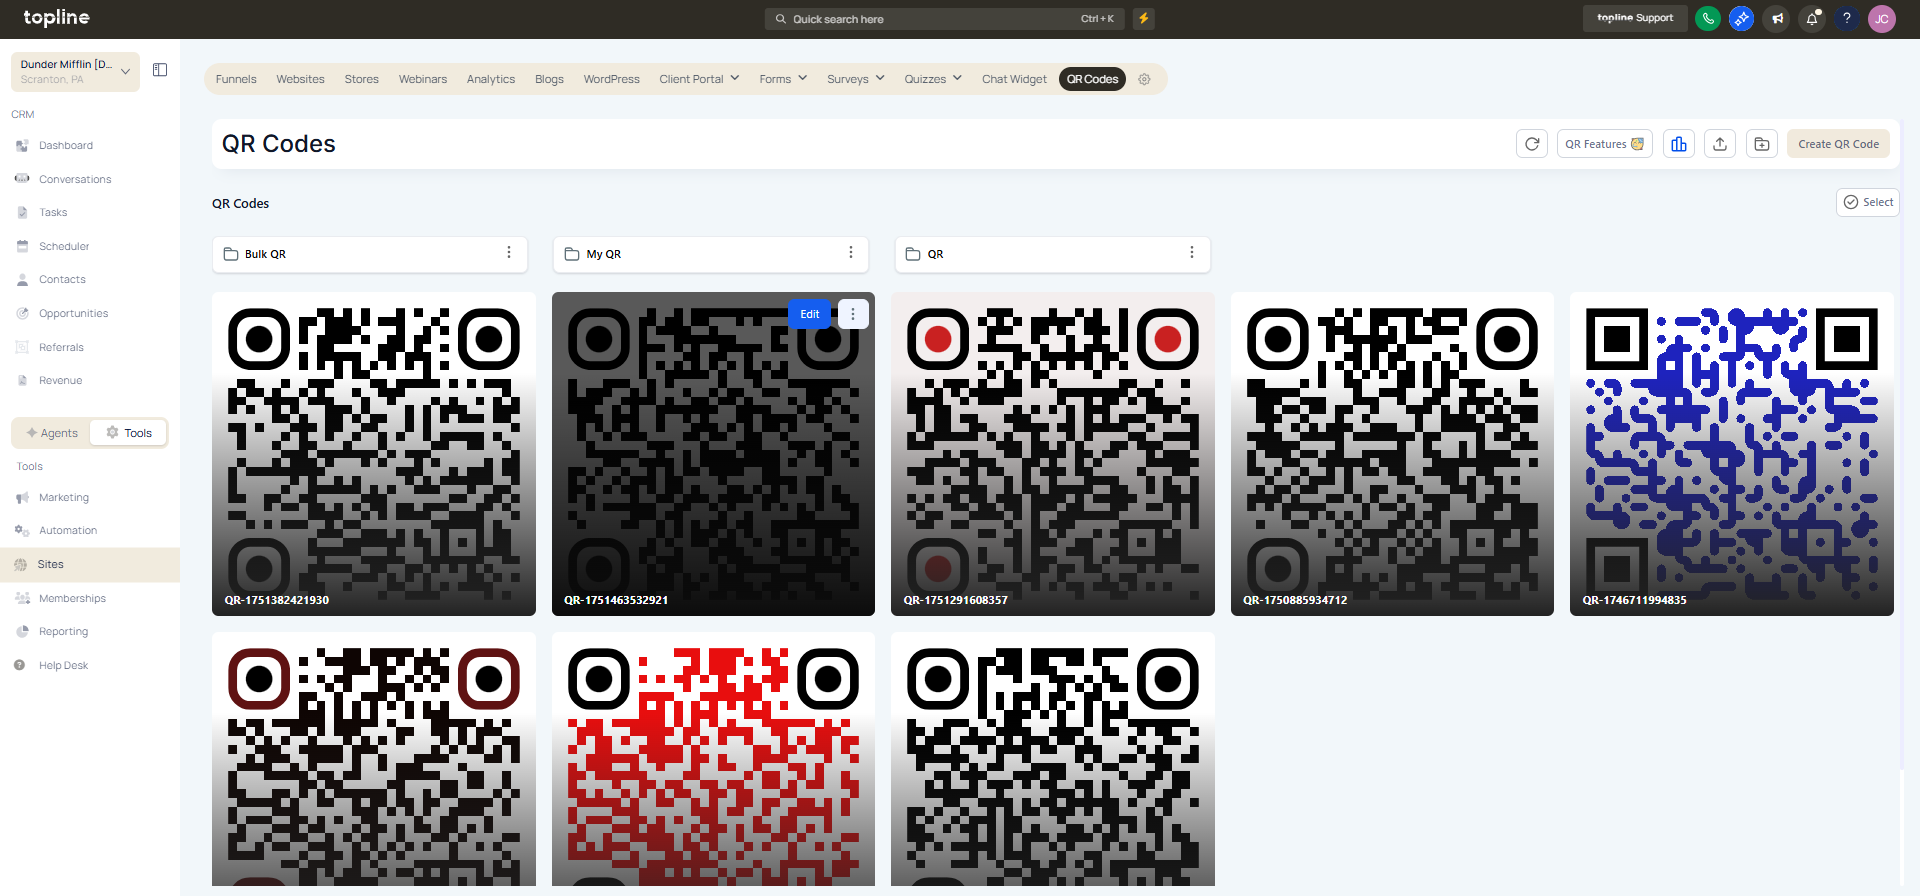1920x896 pixels.
Task: Open announcements megaphone icon
Action: pos(1777,18)
